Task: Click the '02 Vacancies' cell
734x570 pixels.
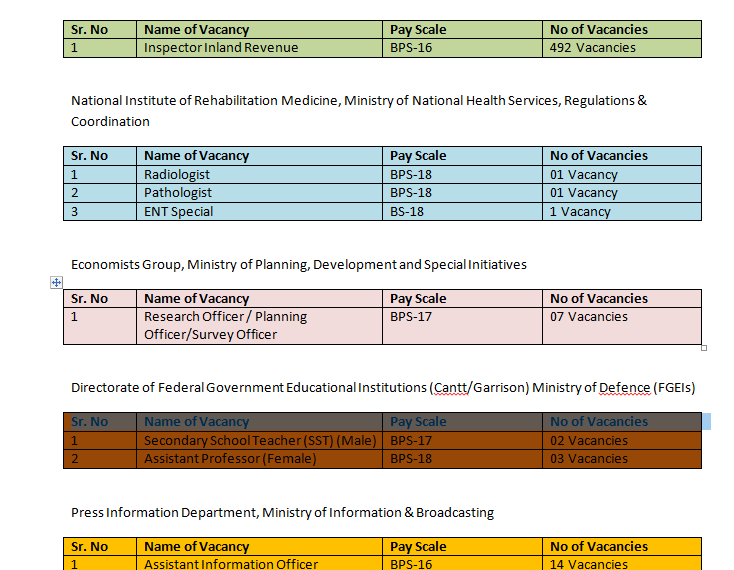Action: point(622,441)
